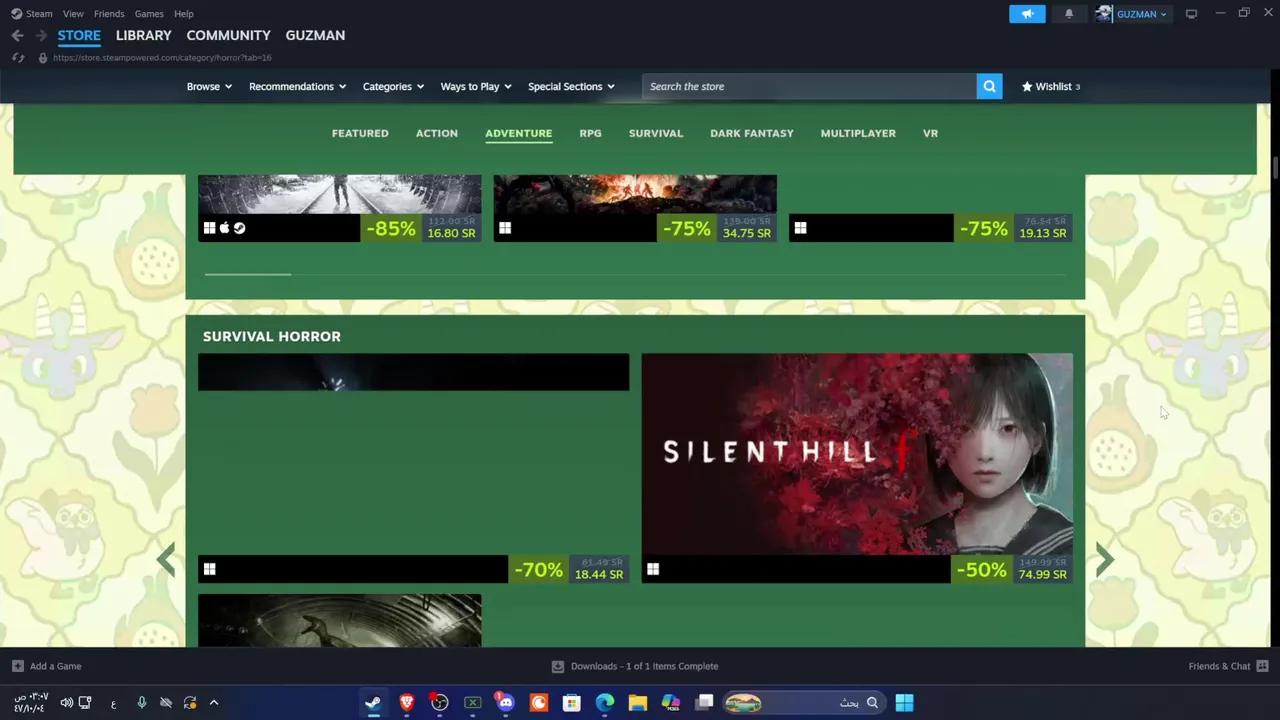1280x720 pixels.
Task: Open Steam from the taskbar
Action: pos(373,703)
